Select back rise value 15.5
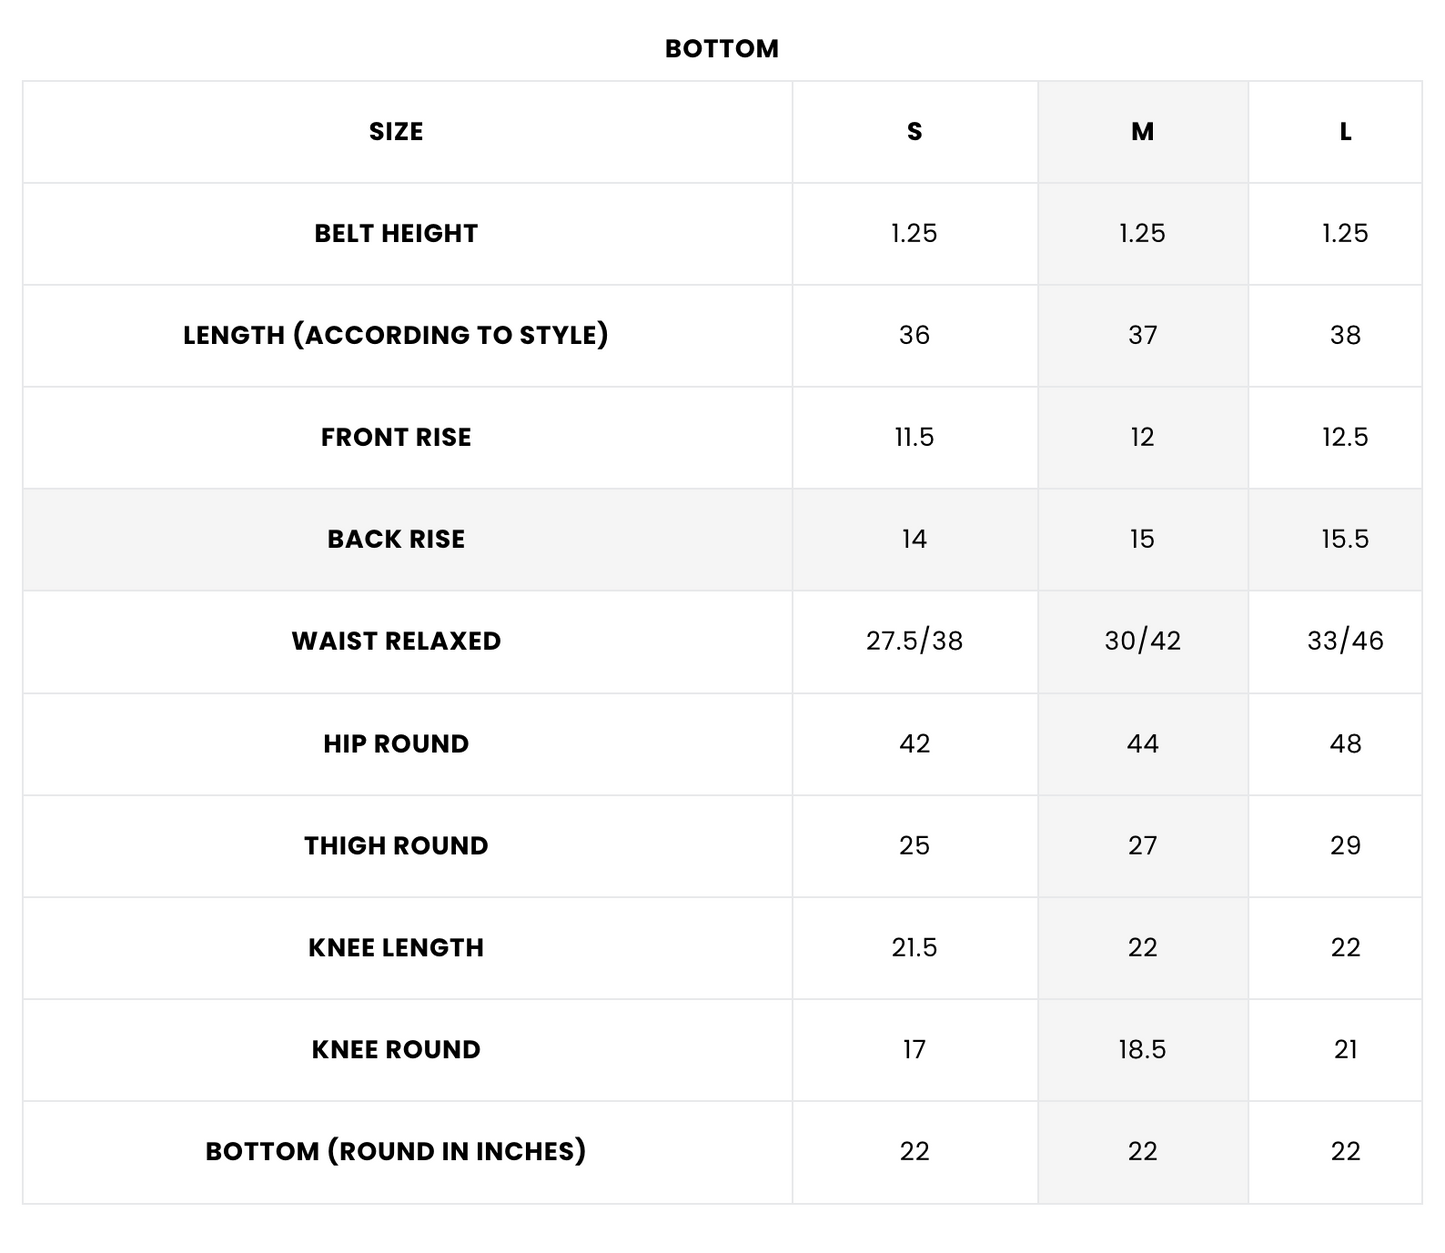Screen dimensions: 1445x1253 click(1345, 540)
